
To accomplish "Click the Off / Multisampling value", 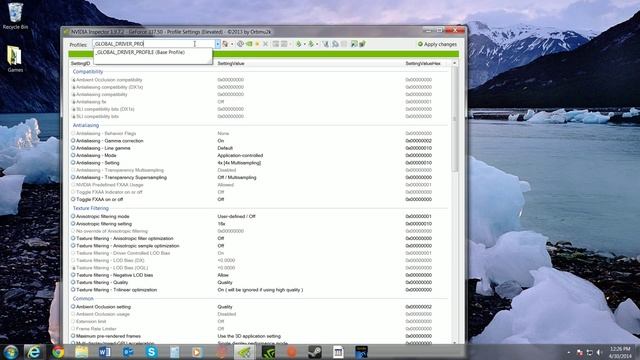I will click(x=237, y=178).
